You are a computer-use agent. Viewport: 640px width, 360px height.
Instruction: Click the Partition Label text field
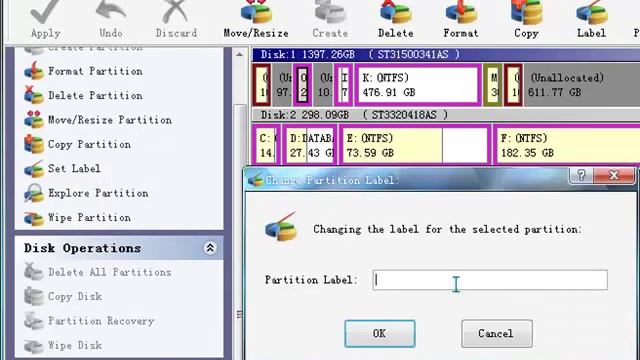point(490,280)
